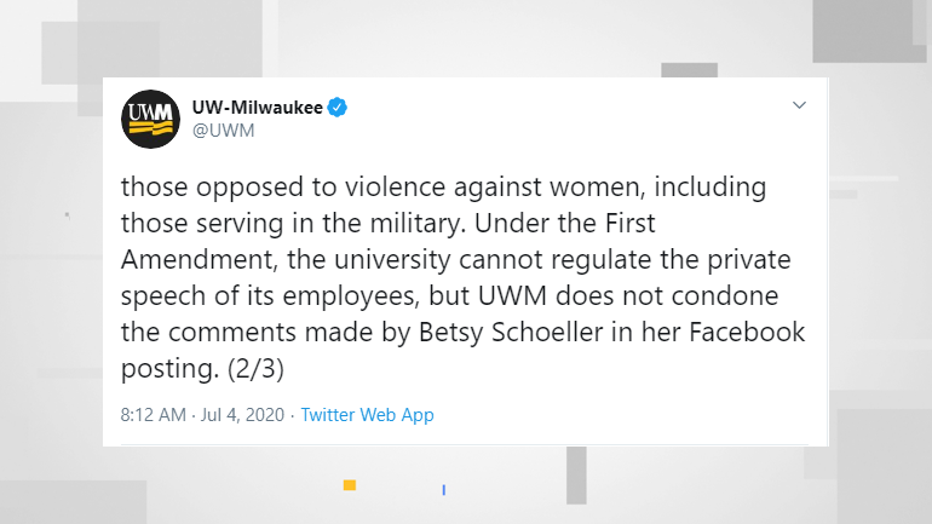
Task: Expand the tweet options chevron
Action: (x=799, y=105)
